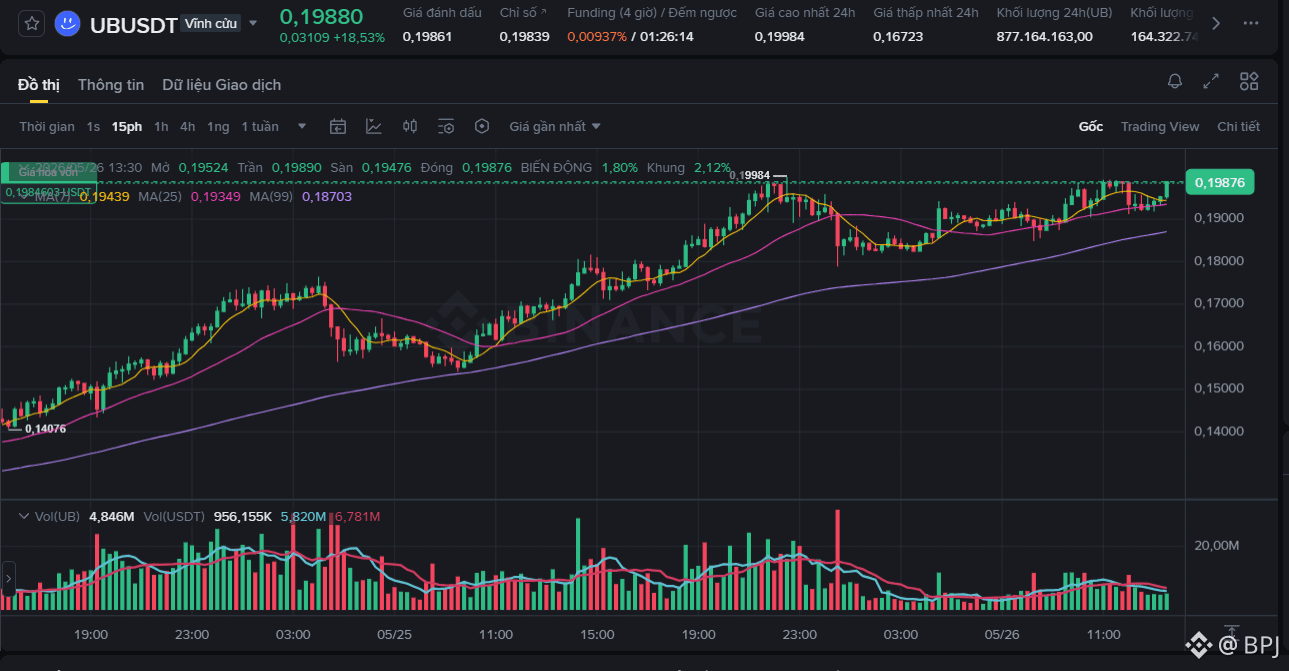This screenshot has width=1289, height=671.
Task: Open the technical indicators line-chart icon
Action: (x=374, y=126)
